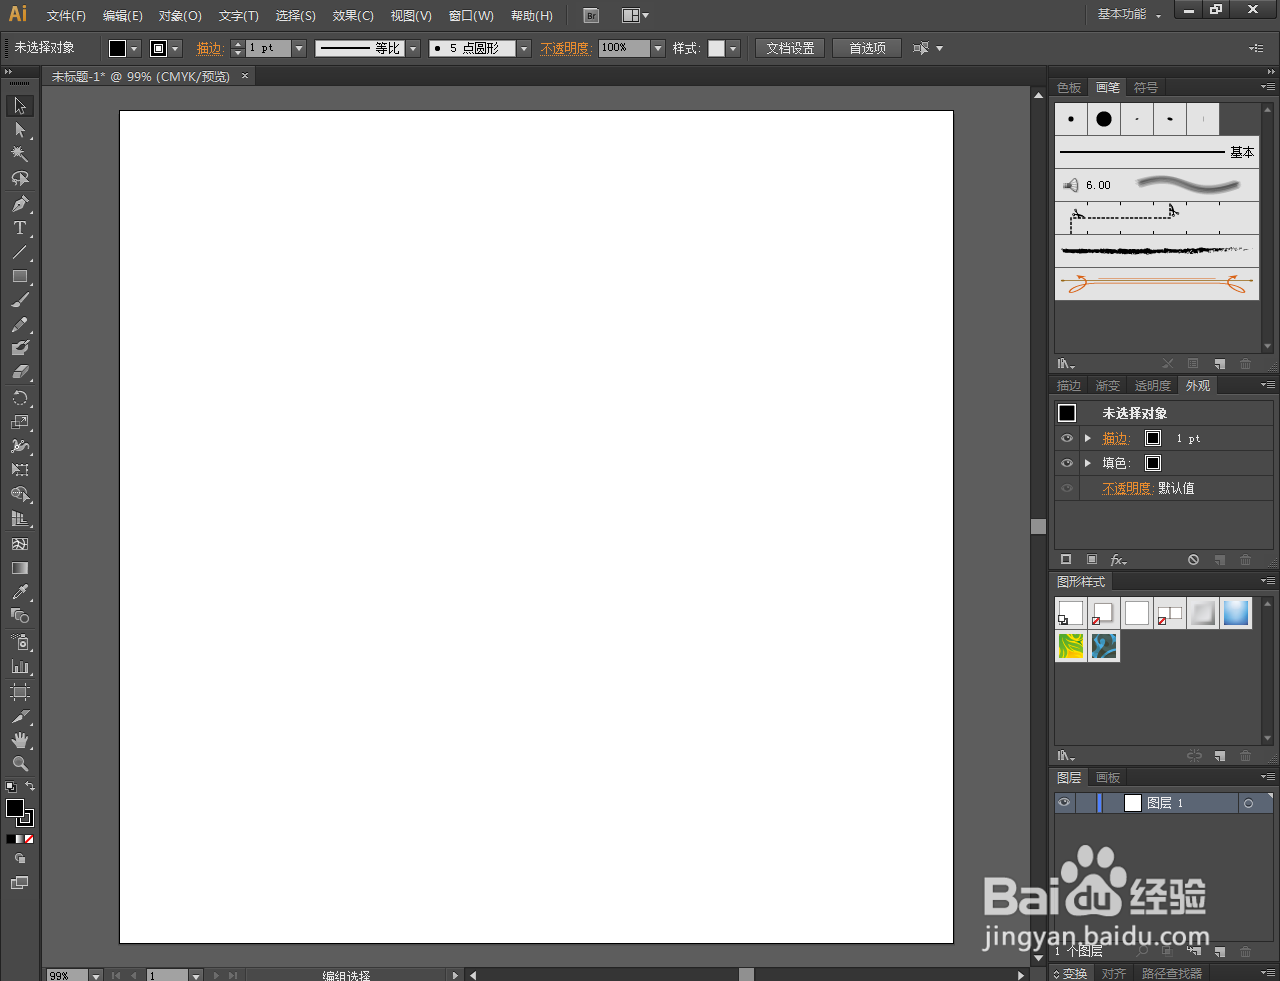This screenshot has width=1280, height=981.
Task: Select the Gradient tool
Action: click(x=20, y=568)
